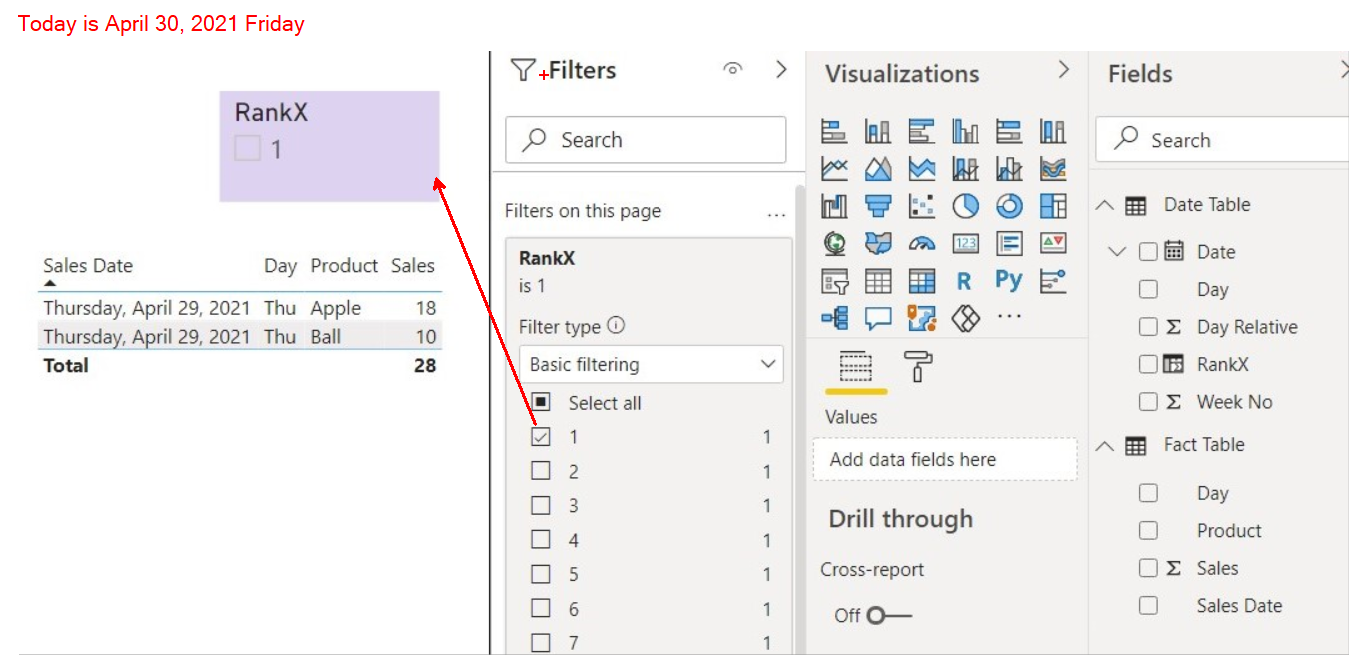This screenshot has height=669, width=1353.
Task: Open the Filter type dropdown
Action: [x=651, y=364]
